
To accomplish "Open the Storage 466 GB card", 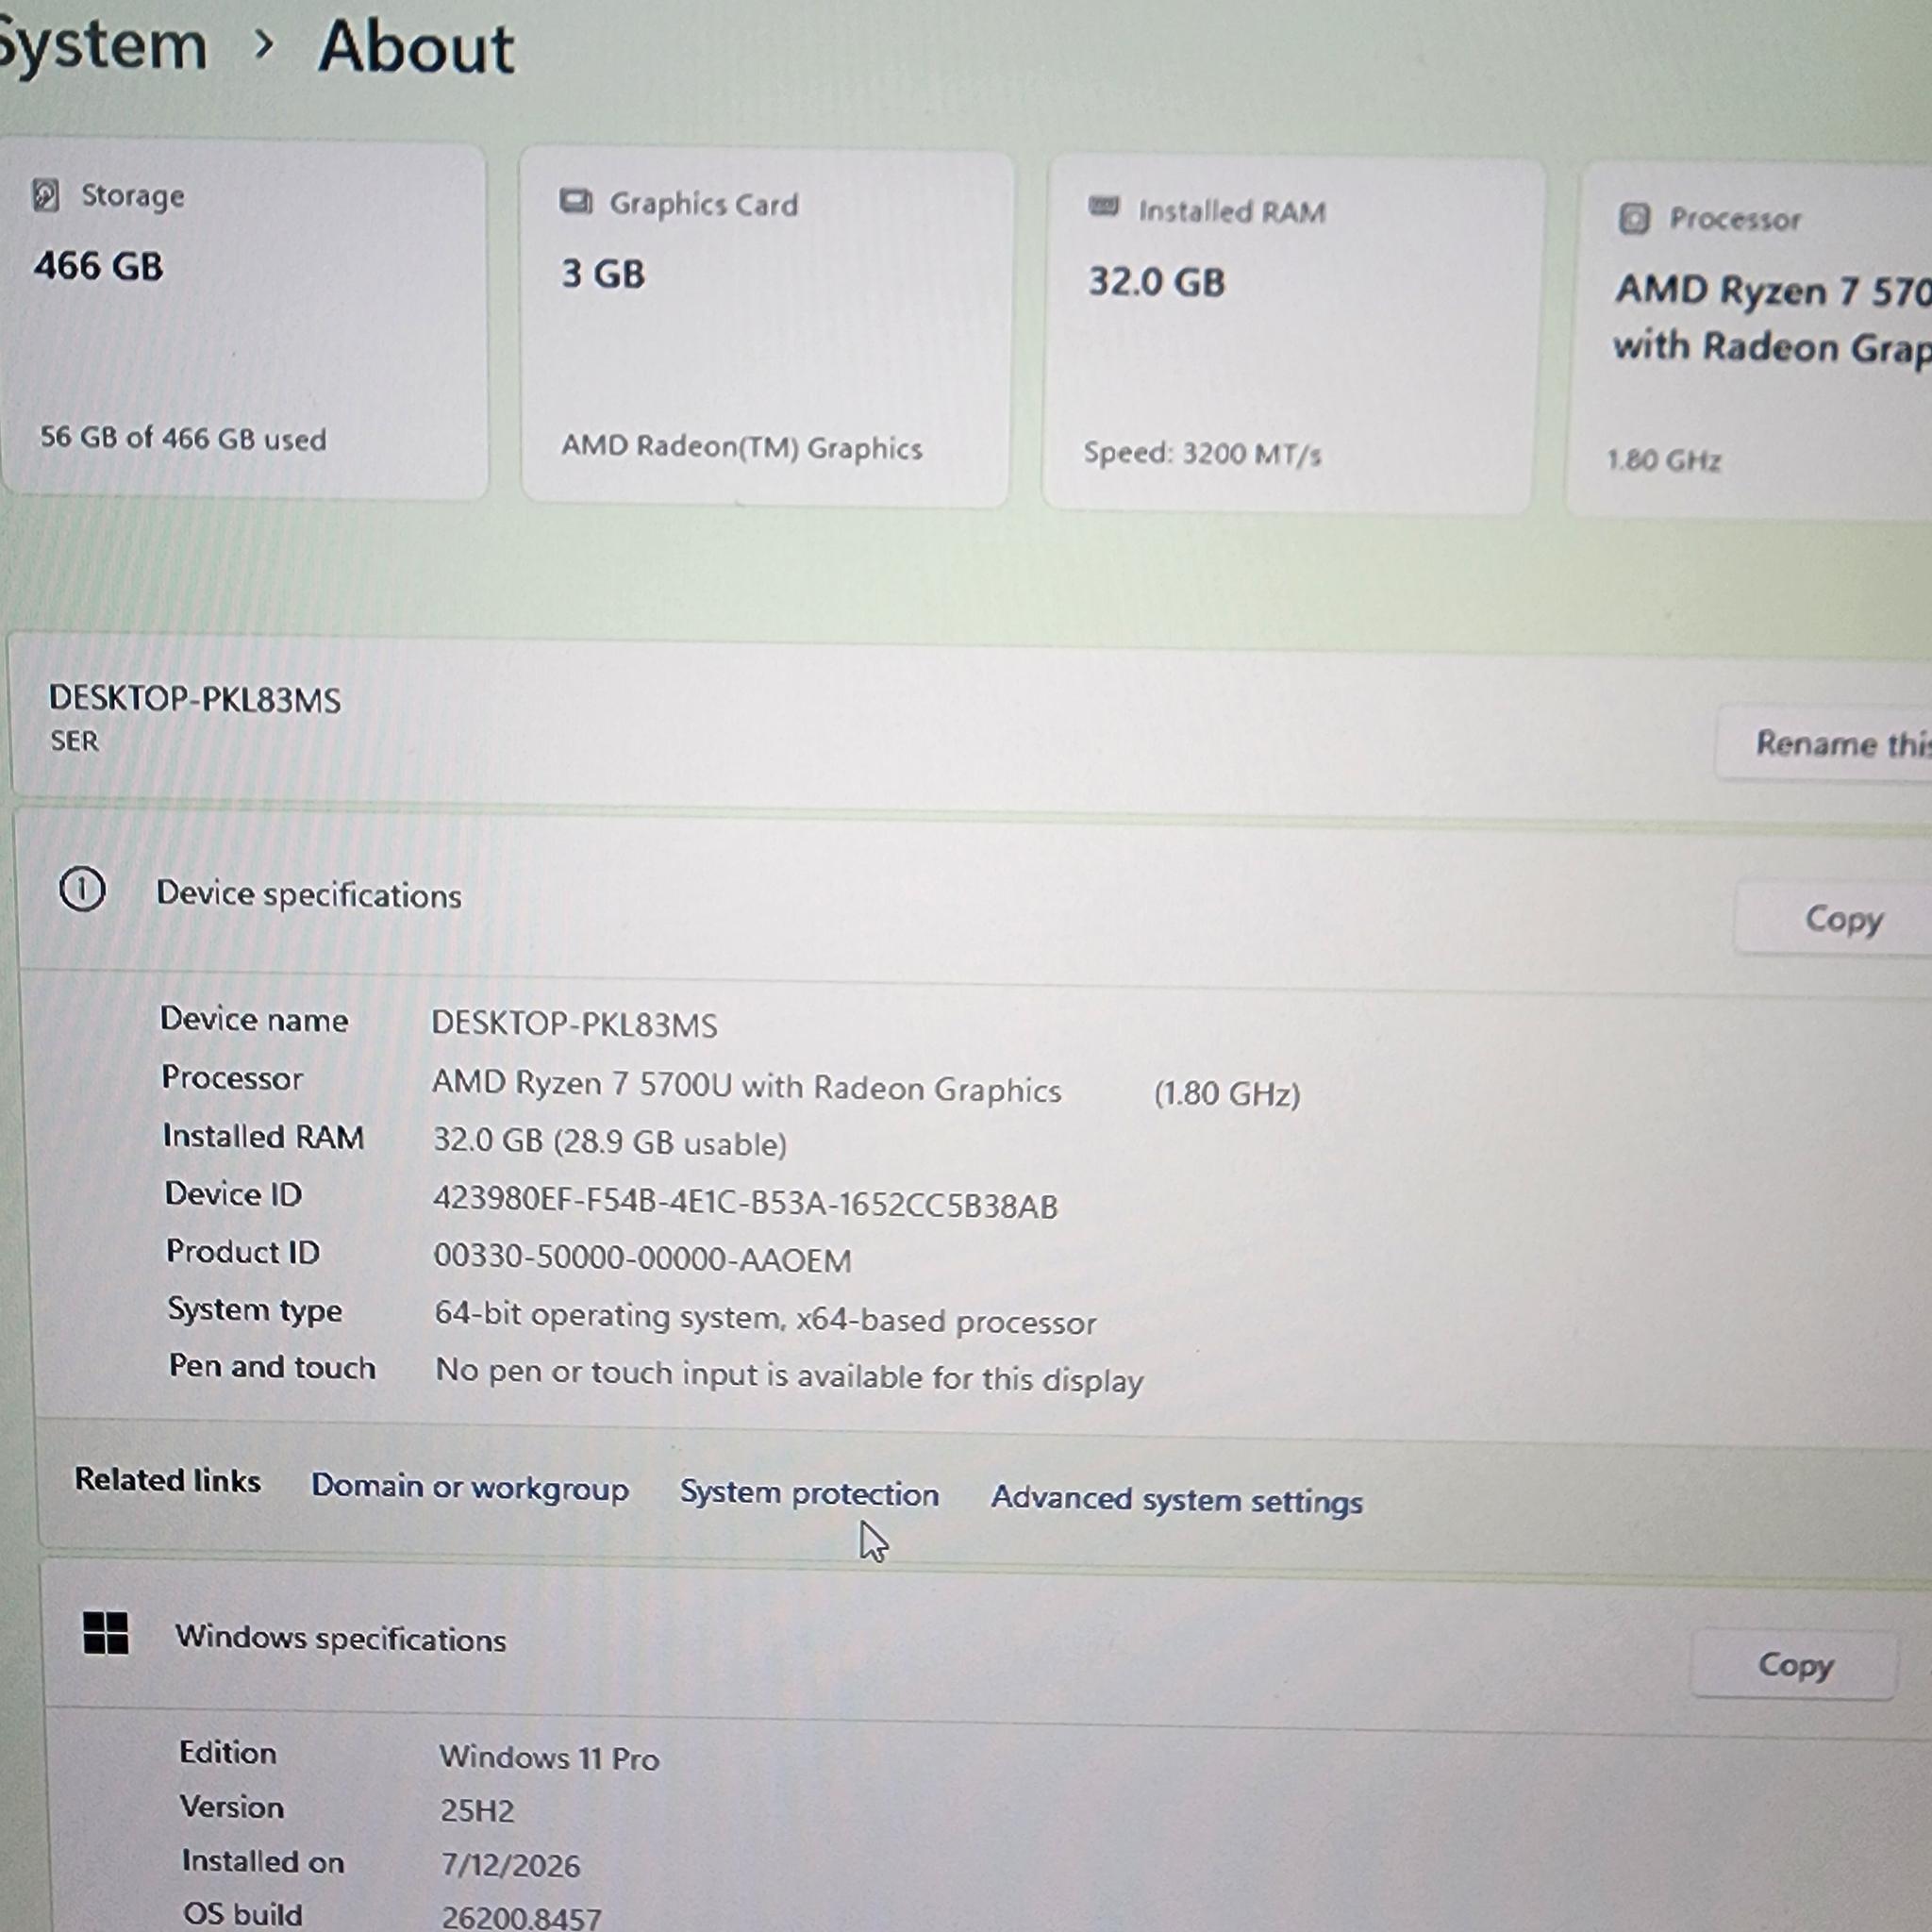I will [x=245, y=320].
